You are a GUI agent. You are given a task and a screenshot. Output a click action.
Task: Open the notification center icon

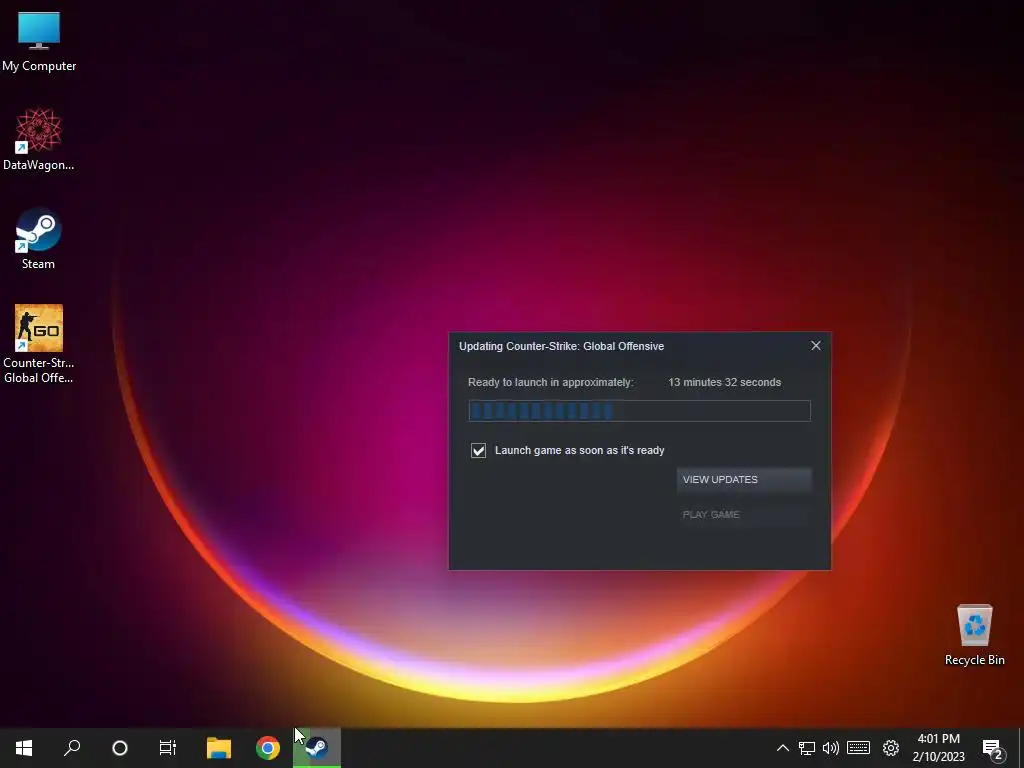point(993,748)
